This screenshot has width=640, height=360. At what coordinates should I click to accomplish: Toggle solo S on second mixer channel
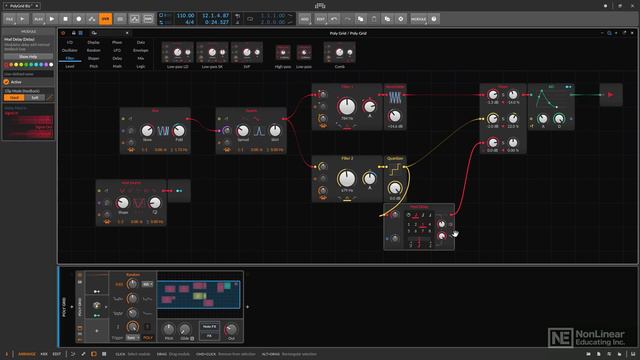click(503, 119)
